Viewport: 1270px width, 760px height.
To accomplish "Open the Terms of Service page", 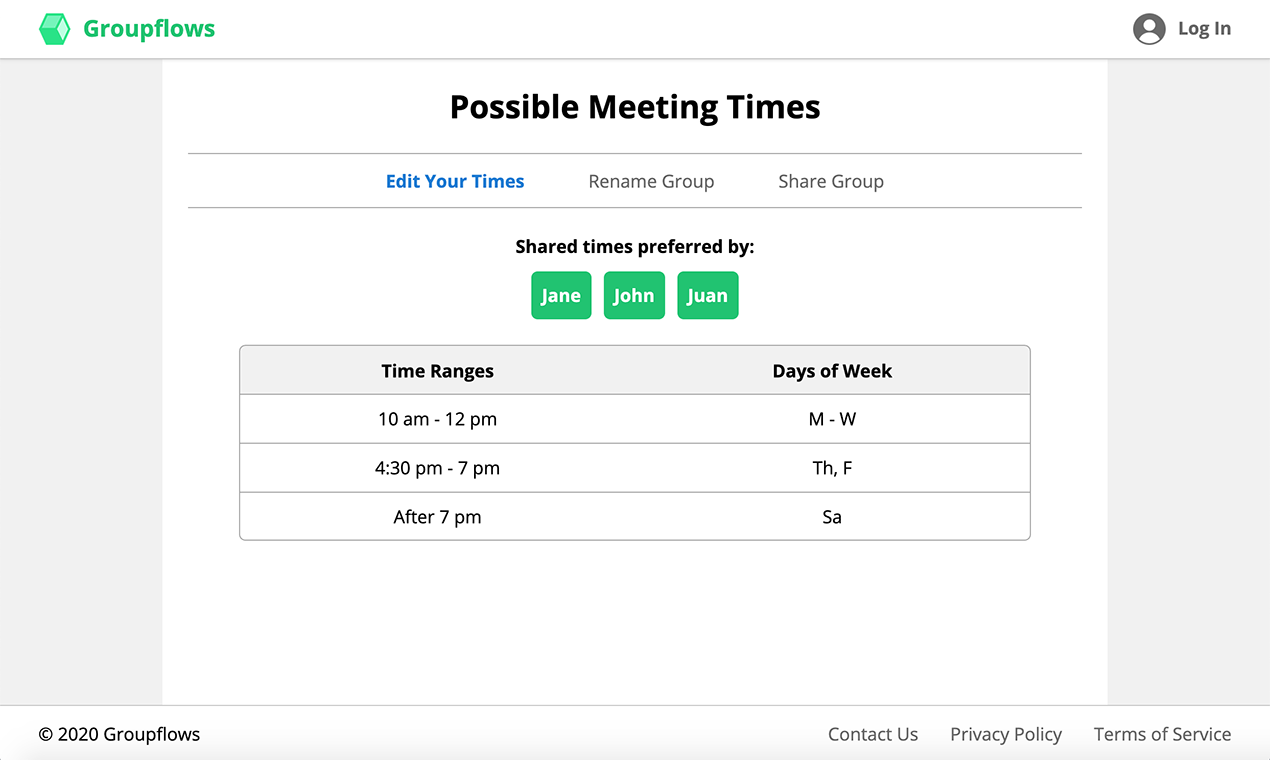I will [1162, 734].
